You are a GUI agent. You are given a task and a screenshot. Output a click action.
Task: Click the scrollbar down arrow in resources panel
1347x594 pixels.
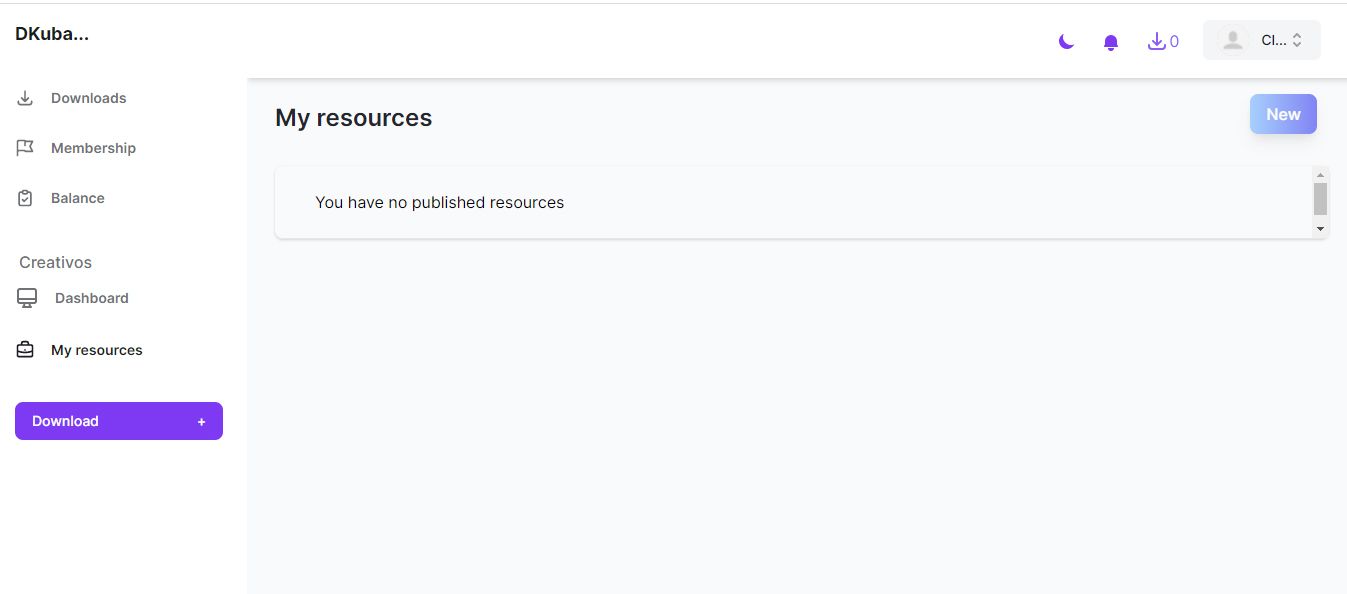tap(1320, 229)
